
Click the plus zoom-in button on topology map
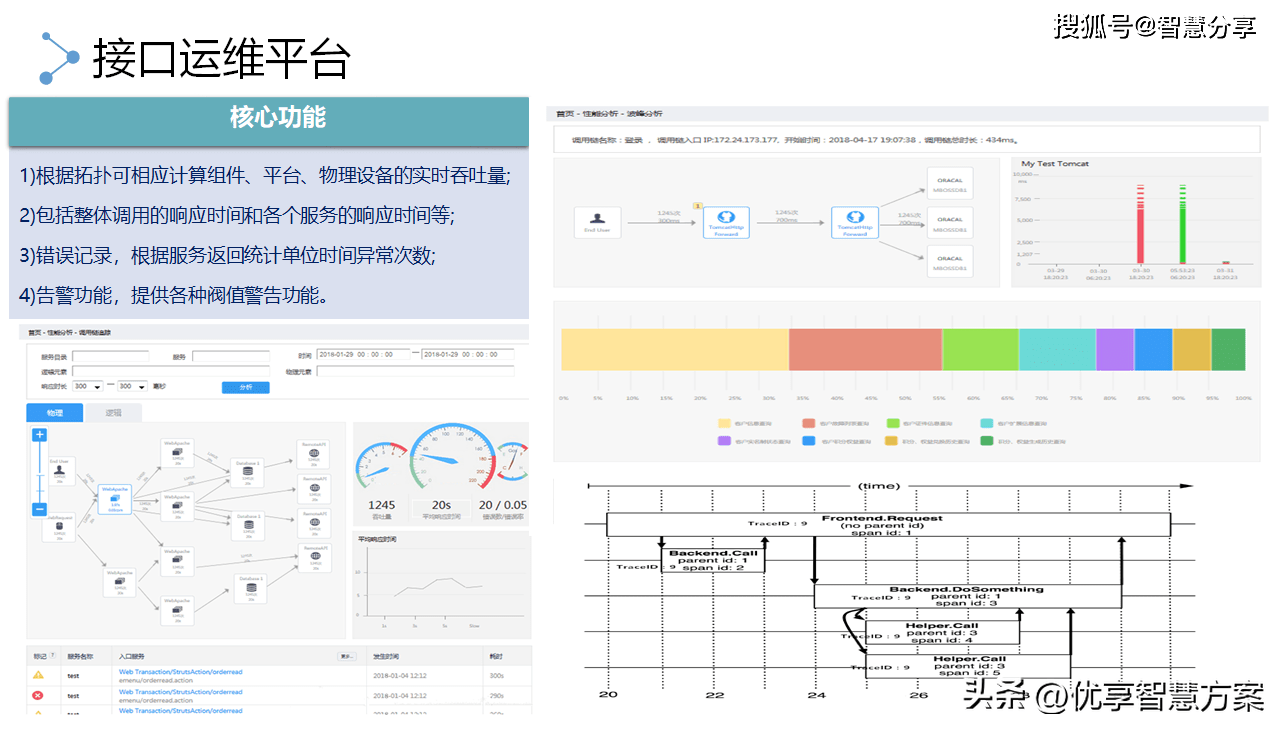(x=40, y=435)
